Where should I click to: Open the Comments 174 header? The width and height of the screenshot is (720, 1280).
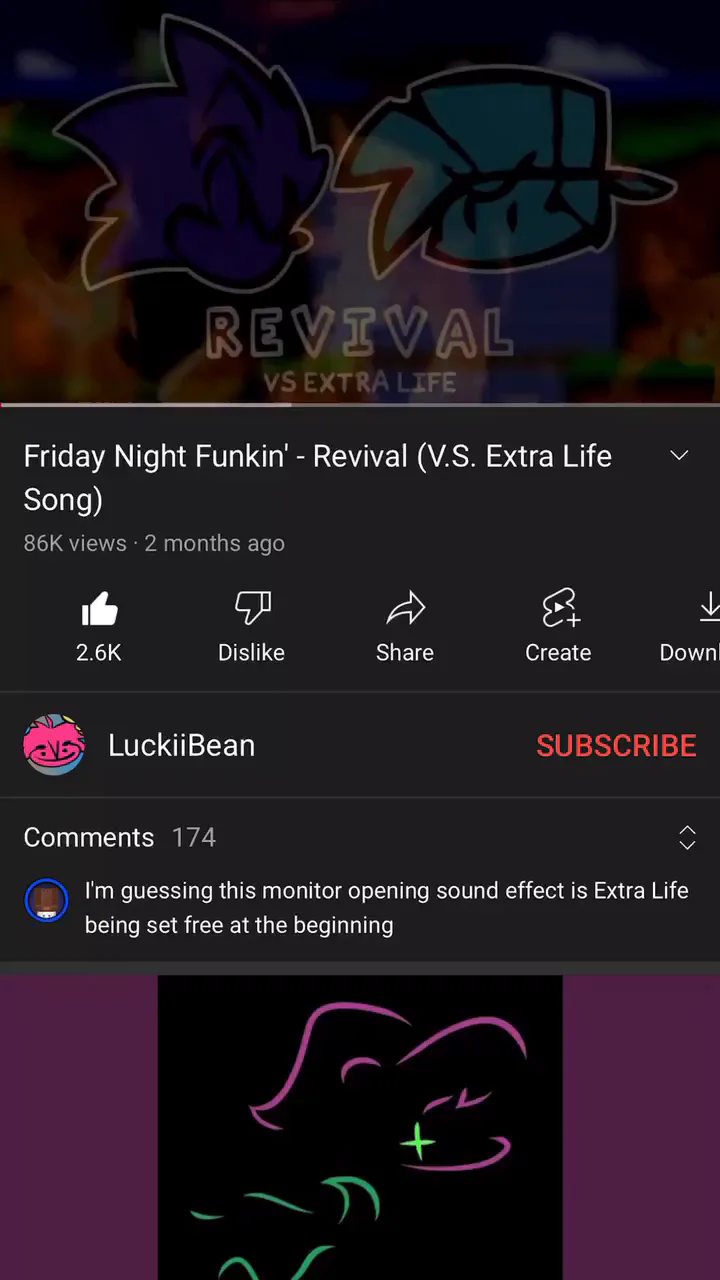[x=120, y=837]
